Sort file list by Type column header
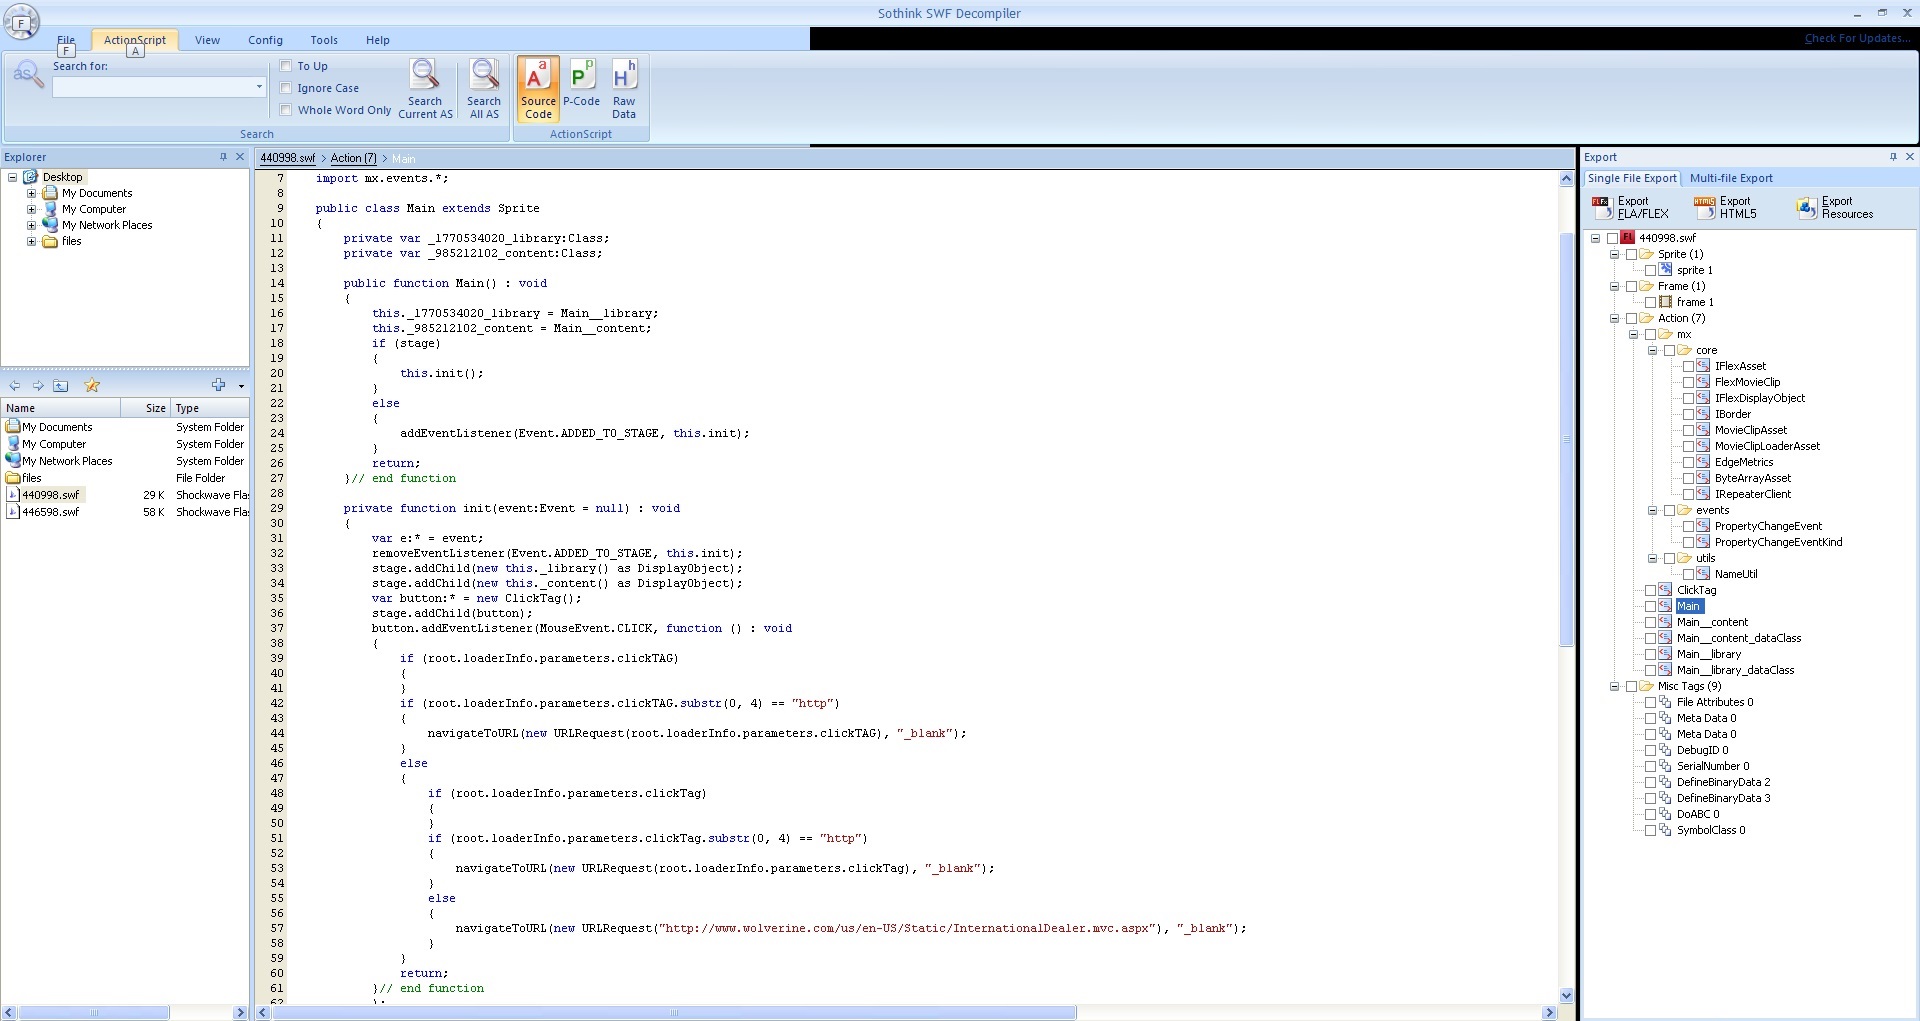1920x1021 pixels. click(210, 408)
